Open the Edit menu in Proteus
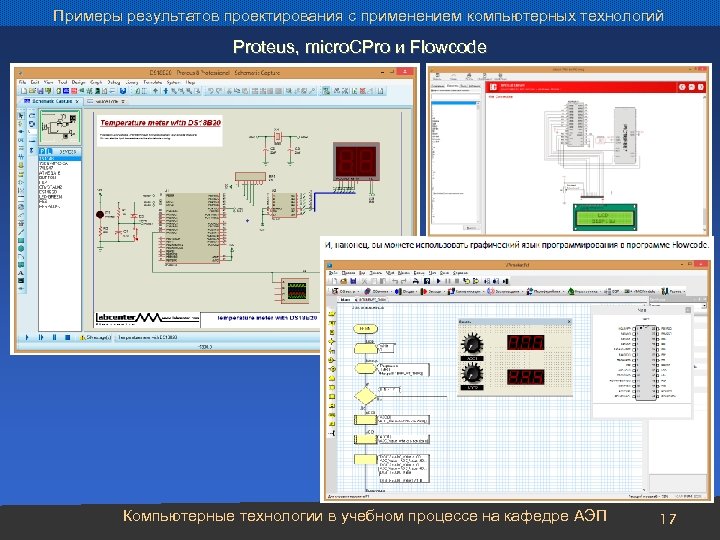The width and height of the screenshot is (720, 540). [35, 82]
